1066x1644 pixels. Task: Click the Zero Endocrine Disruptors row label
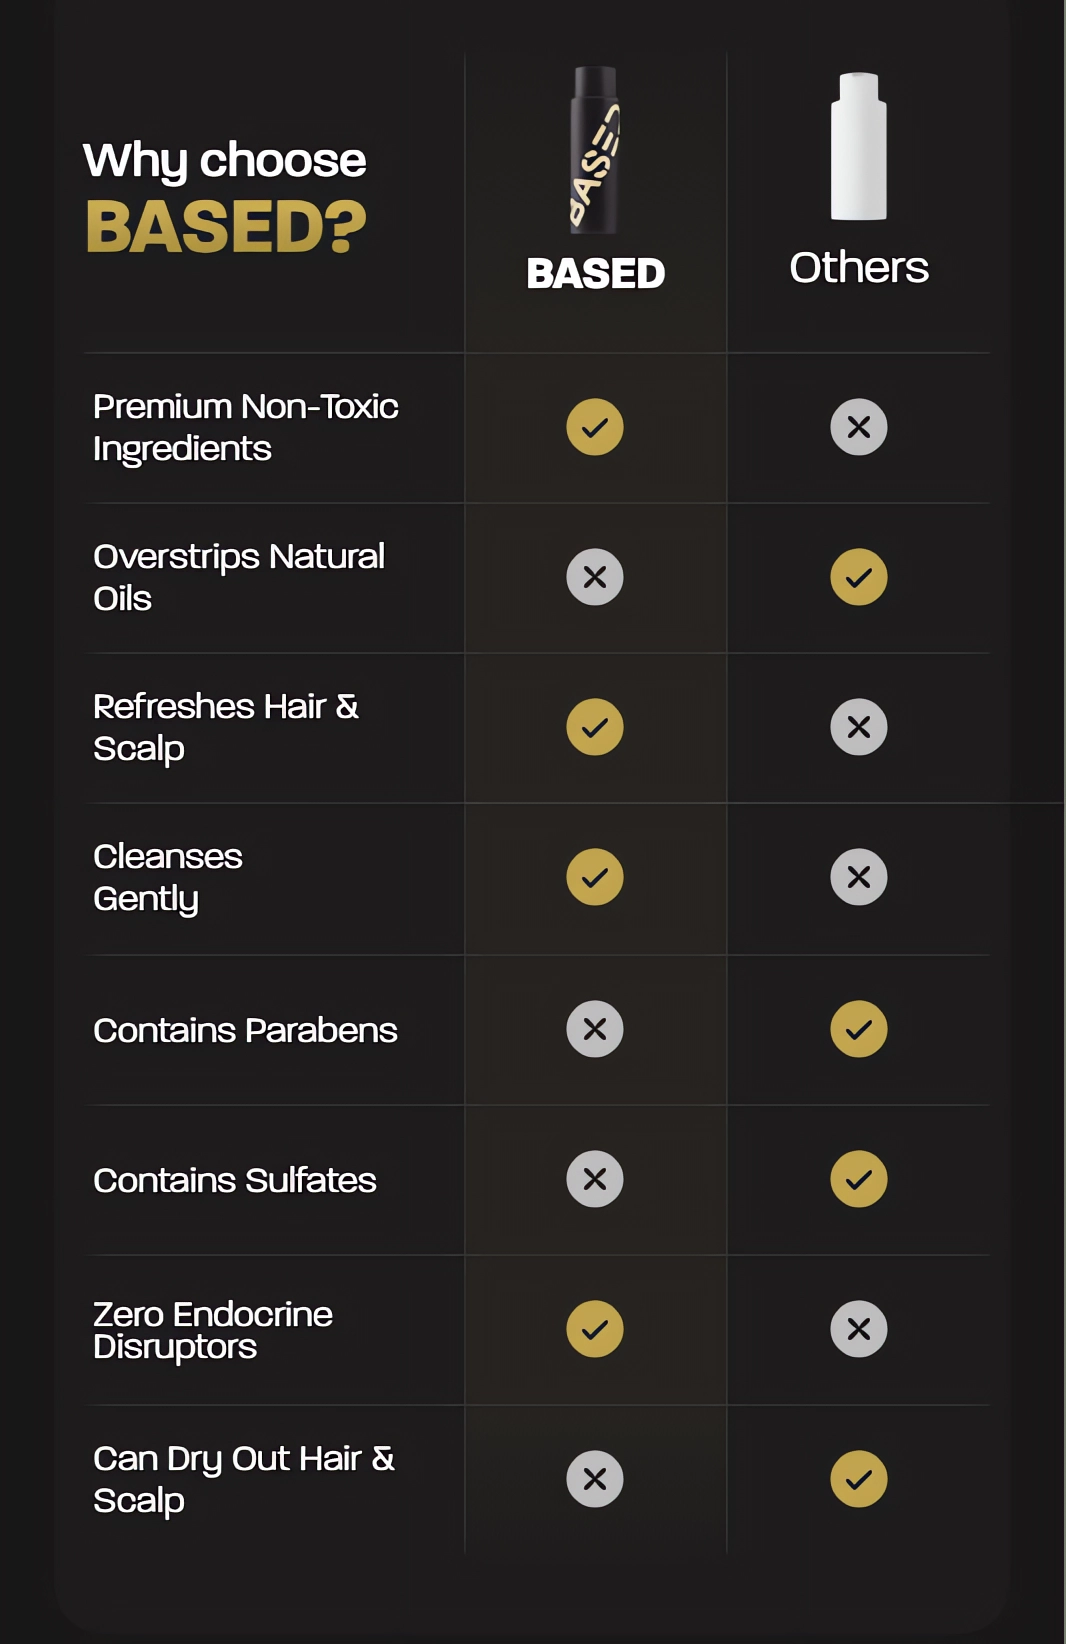pos(213,1330)
